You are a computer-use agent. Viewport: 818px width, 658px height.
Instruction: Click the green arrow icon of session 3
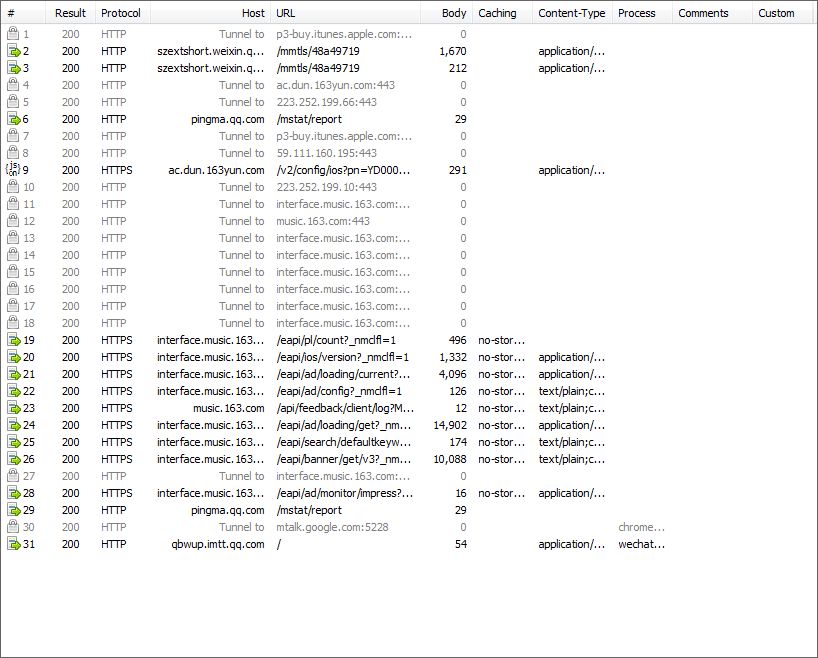pos(13,68)
